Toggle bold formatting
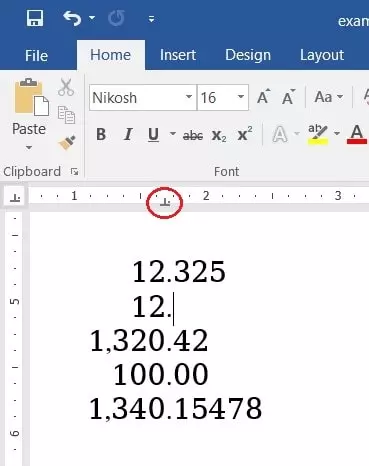 [x=101, y=135]
